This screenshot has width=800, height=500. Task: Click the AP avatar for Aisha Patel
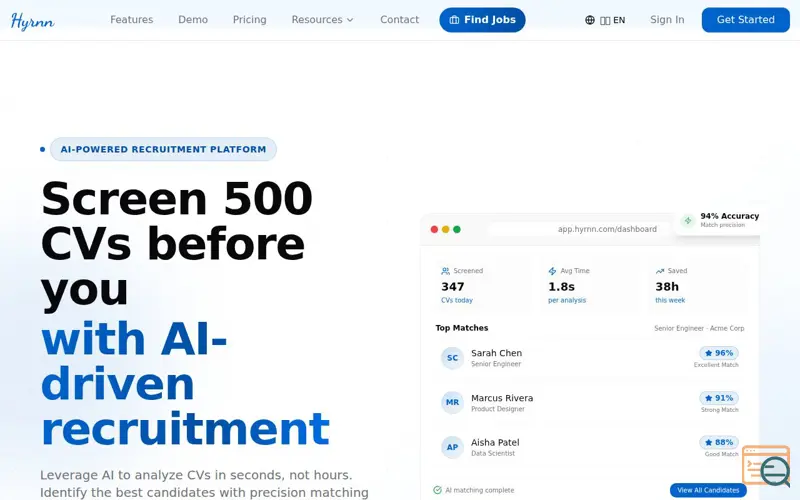coord(452,447)
